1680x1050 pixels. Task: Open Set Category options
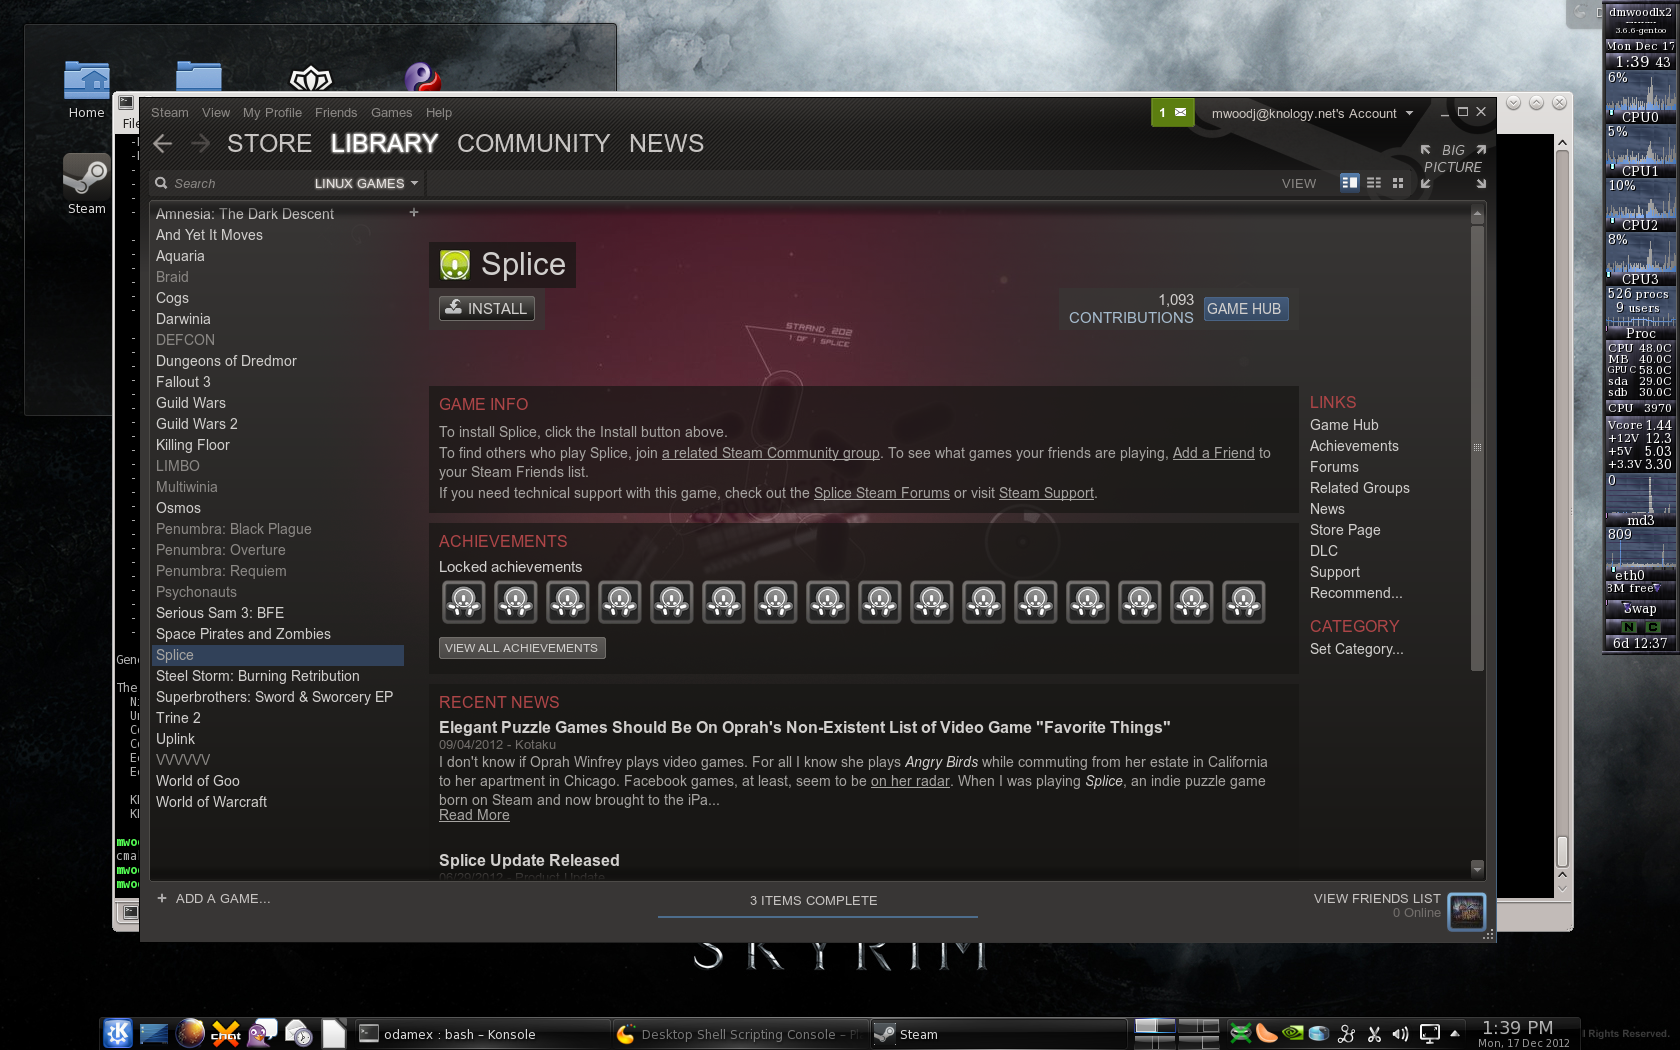(x=1356, y=649)
